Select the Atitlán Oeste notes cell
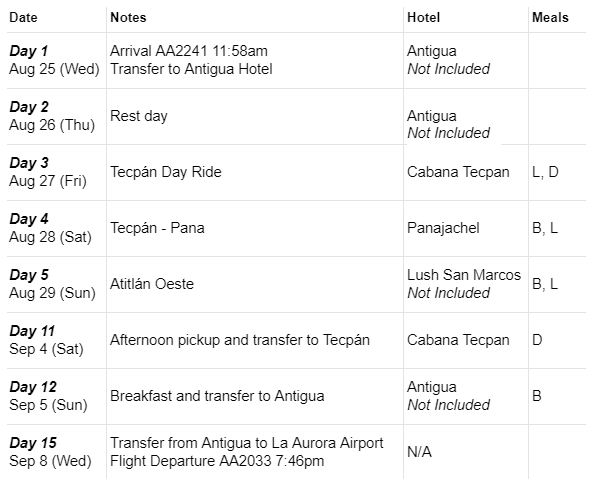The width and height of the screenshot is (595, 482). point(255,284)
